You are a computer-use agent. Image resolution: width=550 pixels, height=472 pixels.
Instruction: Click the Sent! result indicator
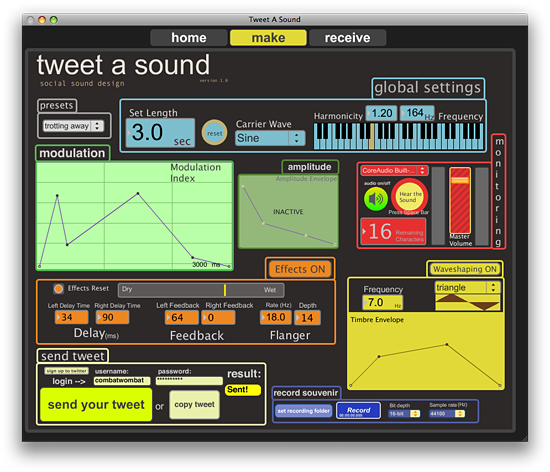point(243,390)
